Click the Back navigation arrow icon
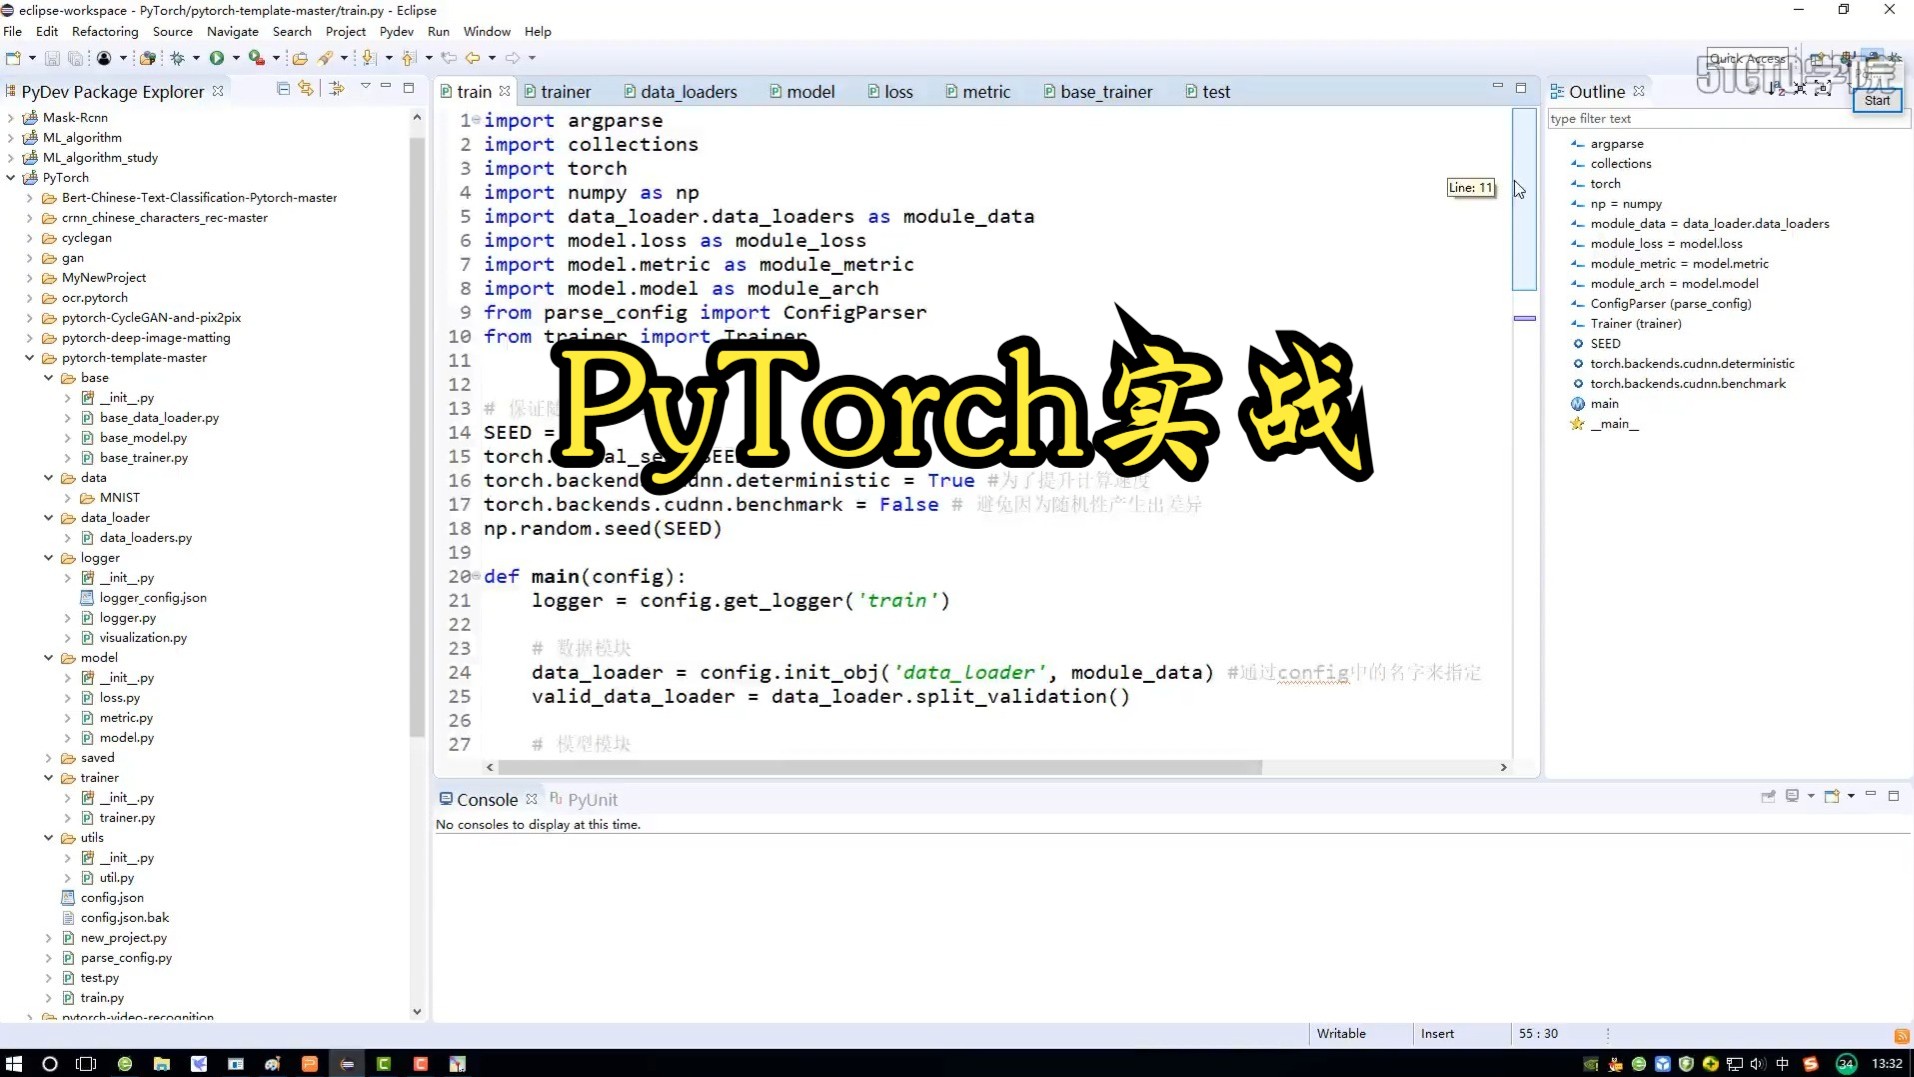 pyautogui.click(x=473, y=58)
